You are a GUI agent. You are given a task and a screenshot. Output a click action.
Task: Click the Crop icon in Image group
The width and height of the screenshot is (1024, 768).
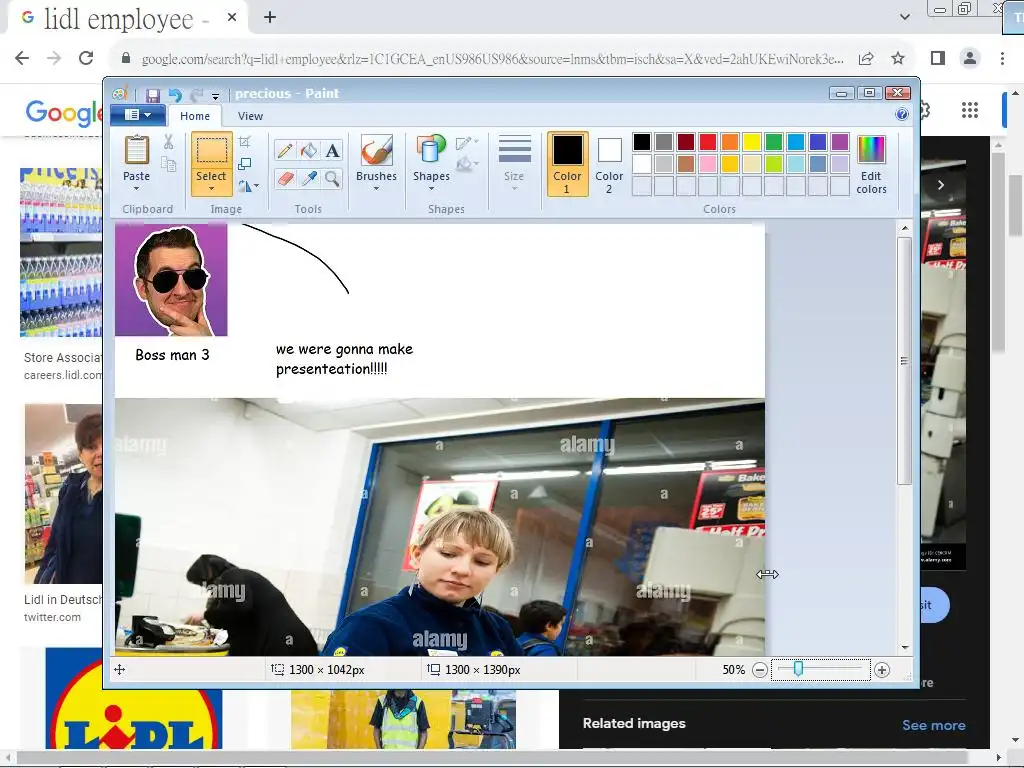[x=245, y=142]
